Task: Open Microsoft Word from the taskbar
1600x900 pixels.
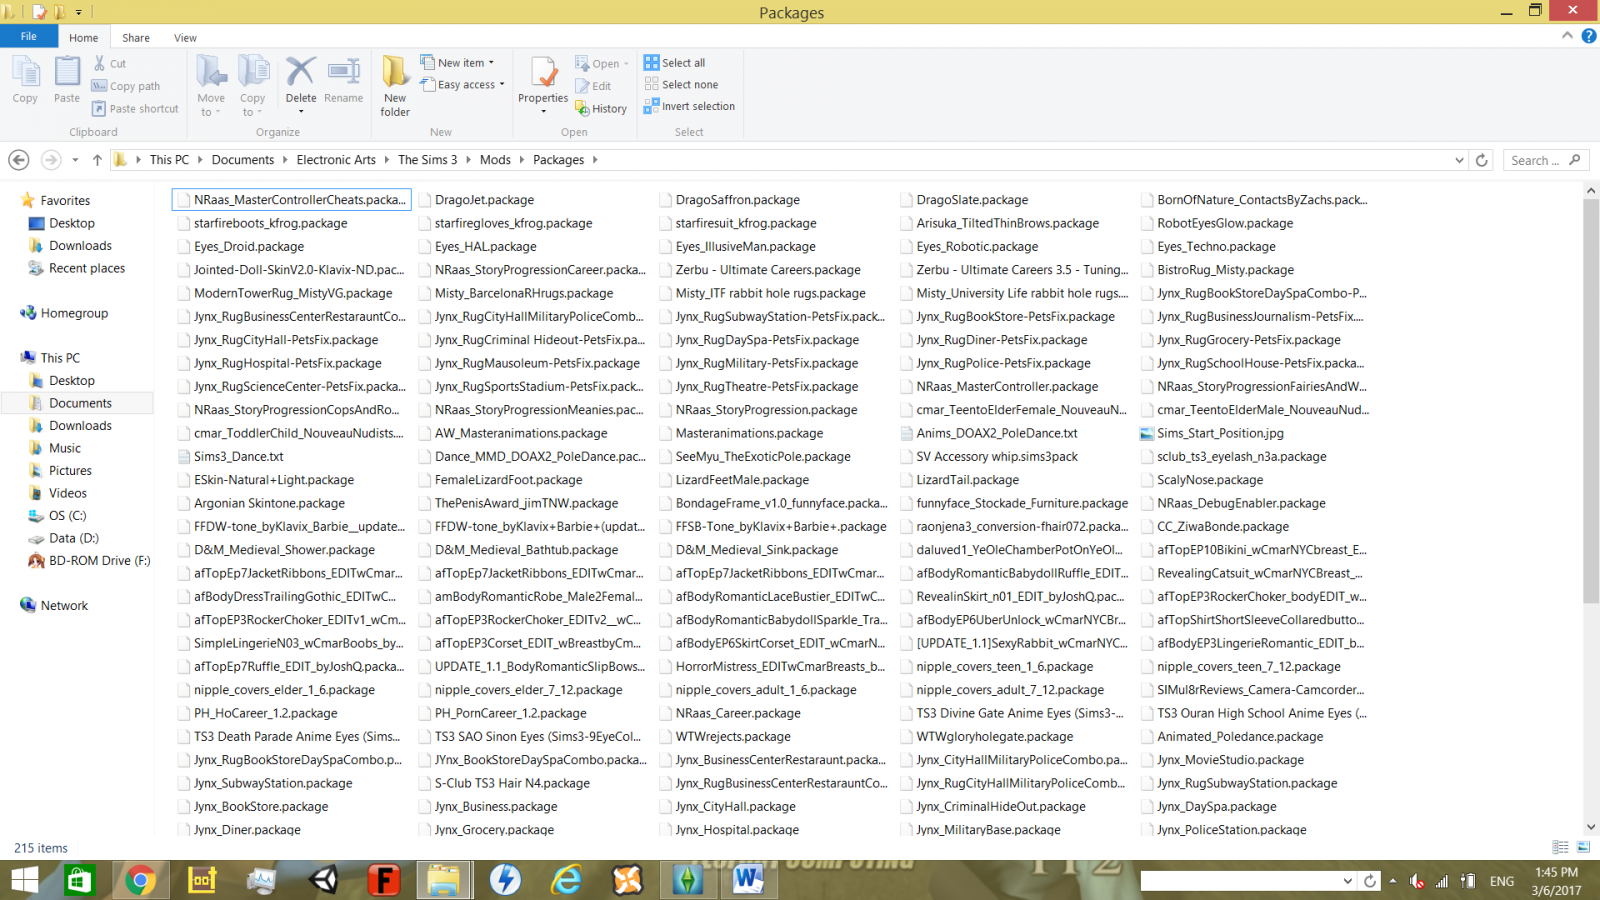Action: coord(748,881)
